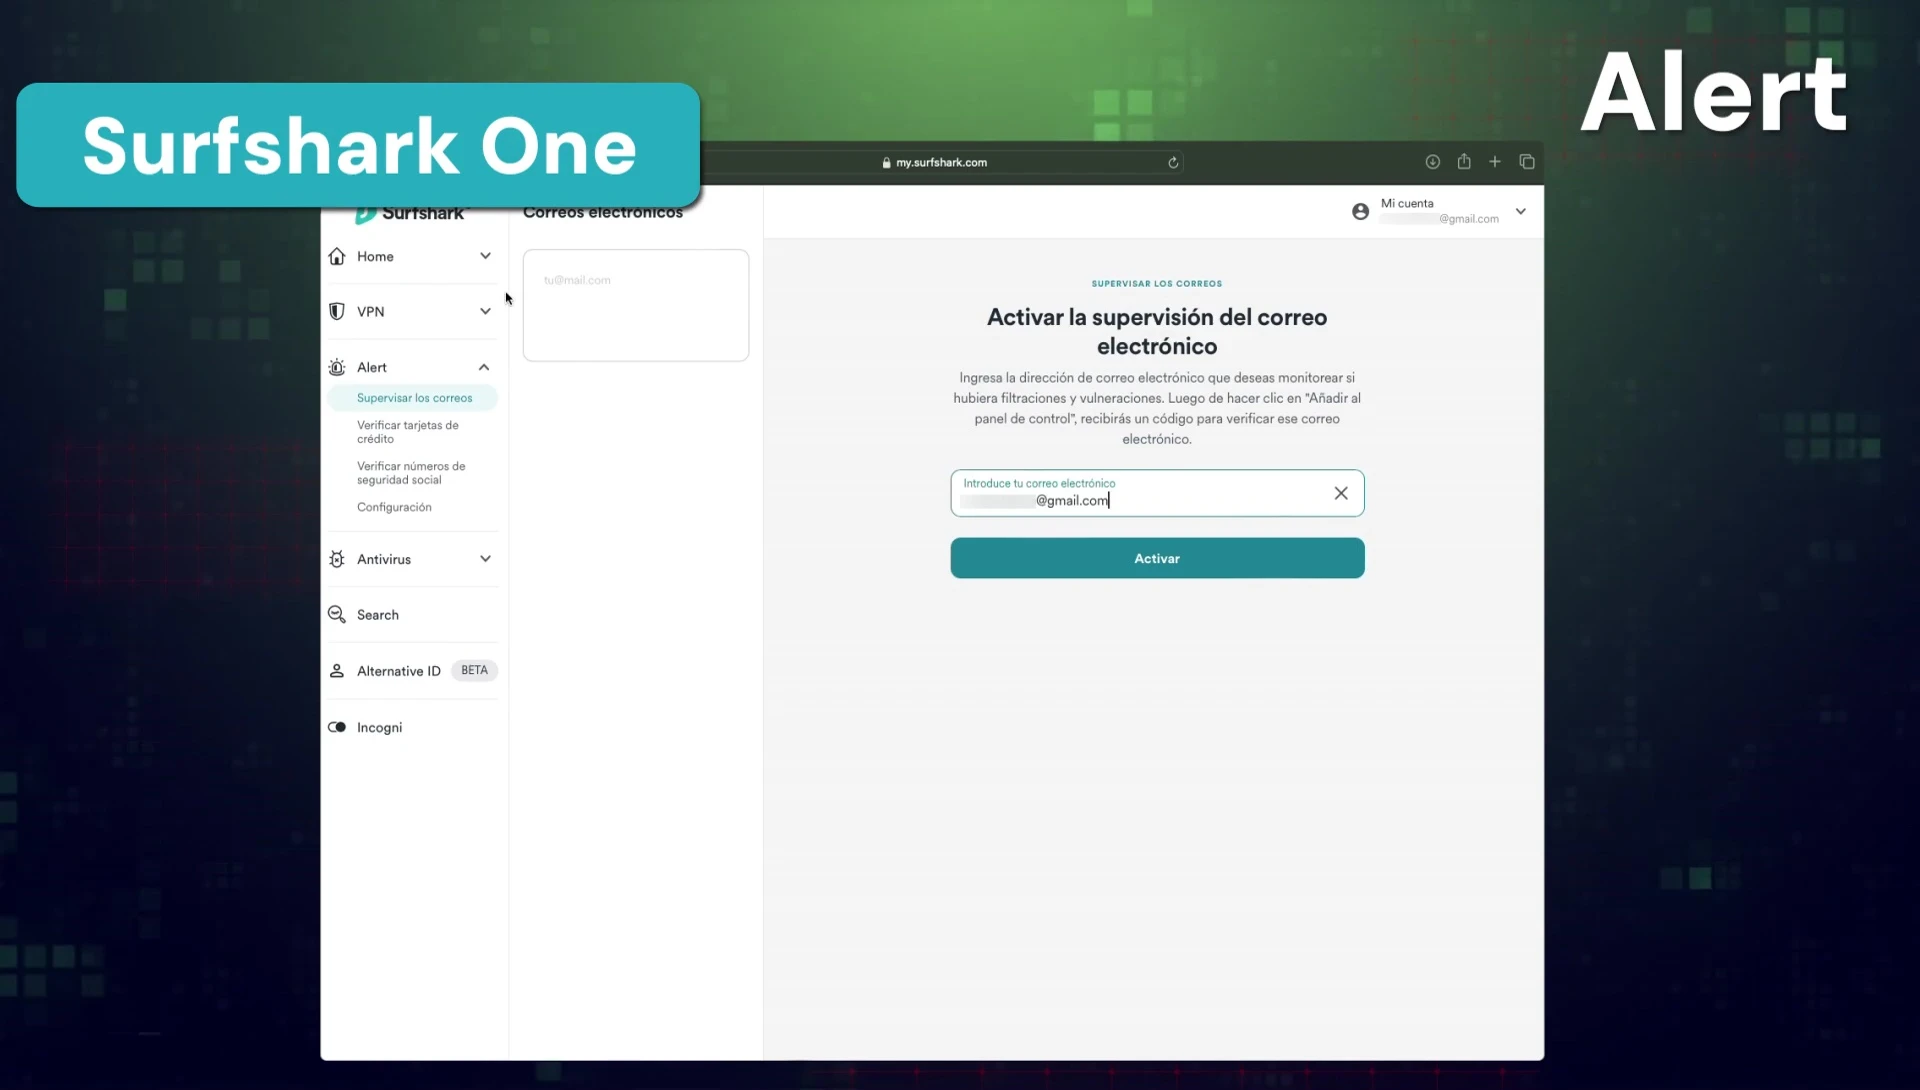This screenshot has width=1920, height=1090.
Task: Open a new browser tab with plus
Action: pos(1495,162)
